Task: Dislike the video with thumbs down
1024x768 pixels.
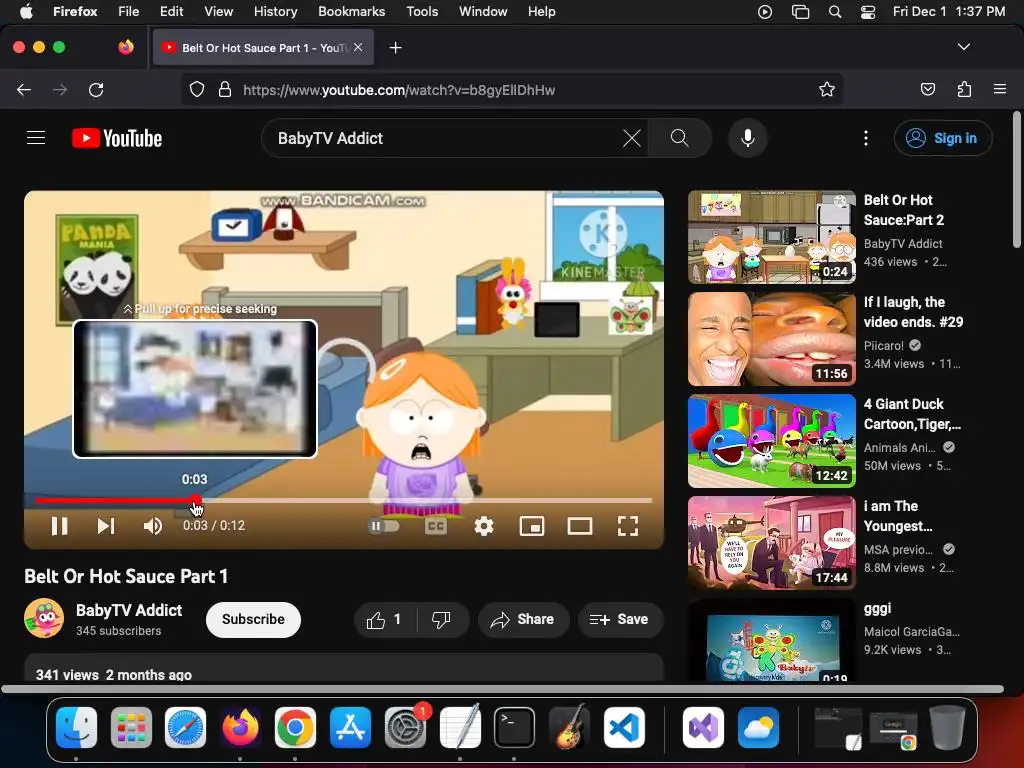Action: [x=442, y=619]
